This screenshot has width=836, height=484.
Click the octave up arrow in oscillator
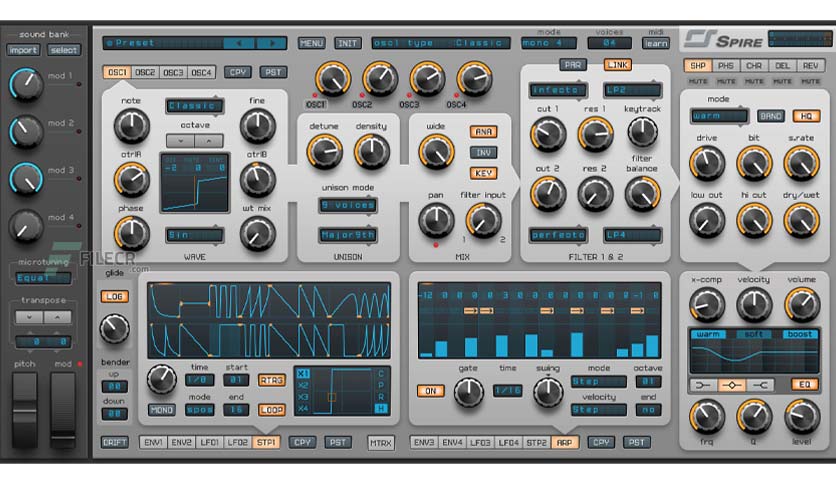pos(208,141)
